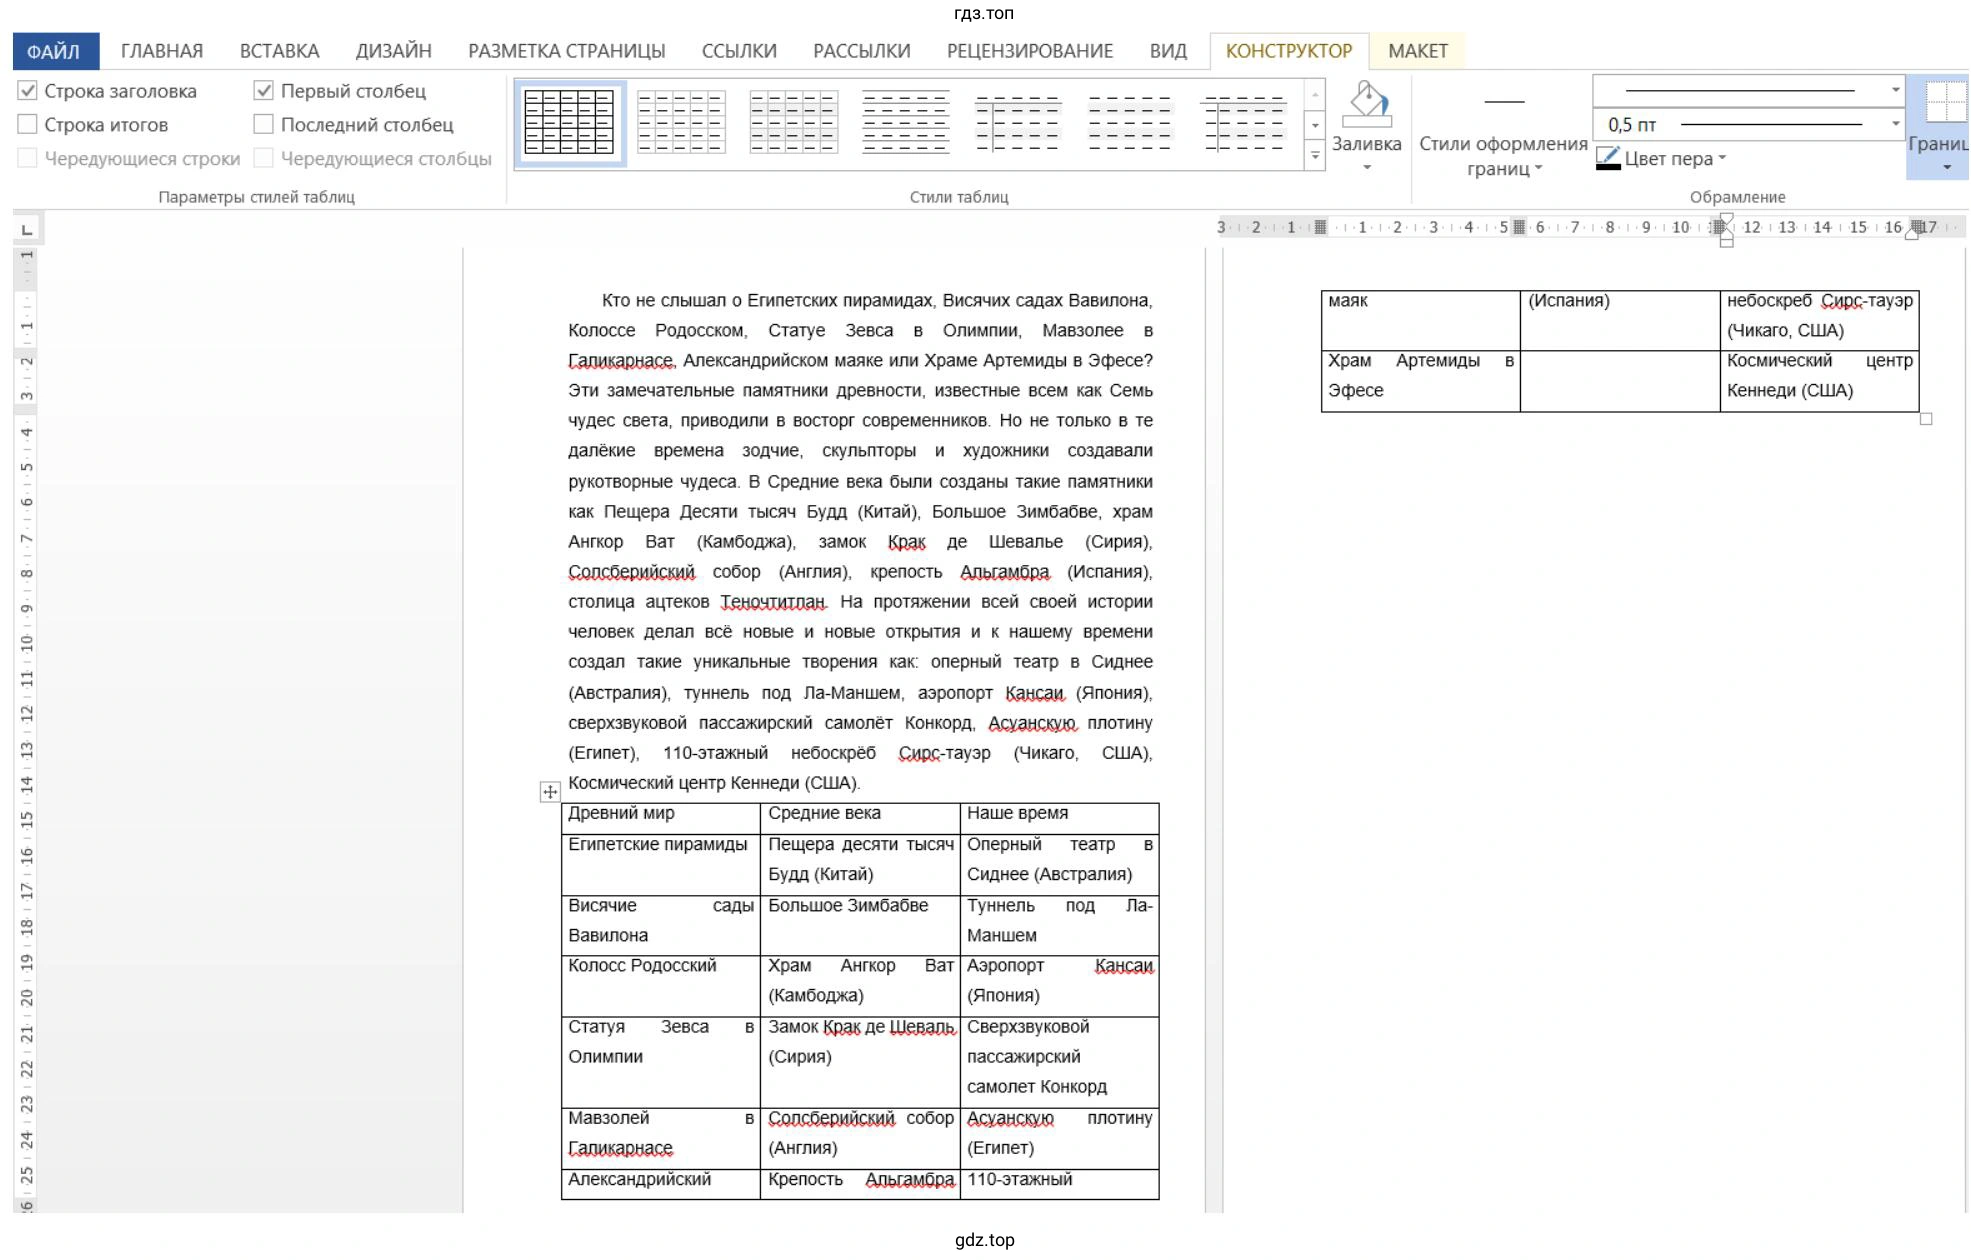Click the Висячие сады Вавилона cell
Image resolution: width=1971 pixels, height=1260 pixels.
click(x=661, y=925)
